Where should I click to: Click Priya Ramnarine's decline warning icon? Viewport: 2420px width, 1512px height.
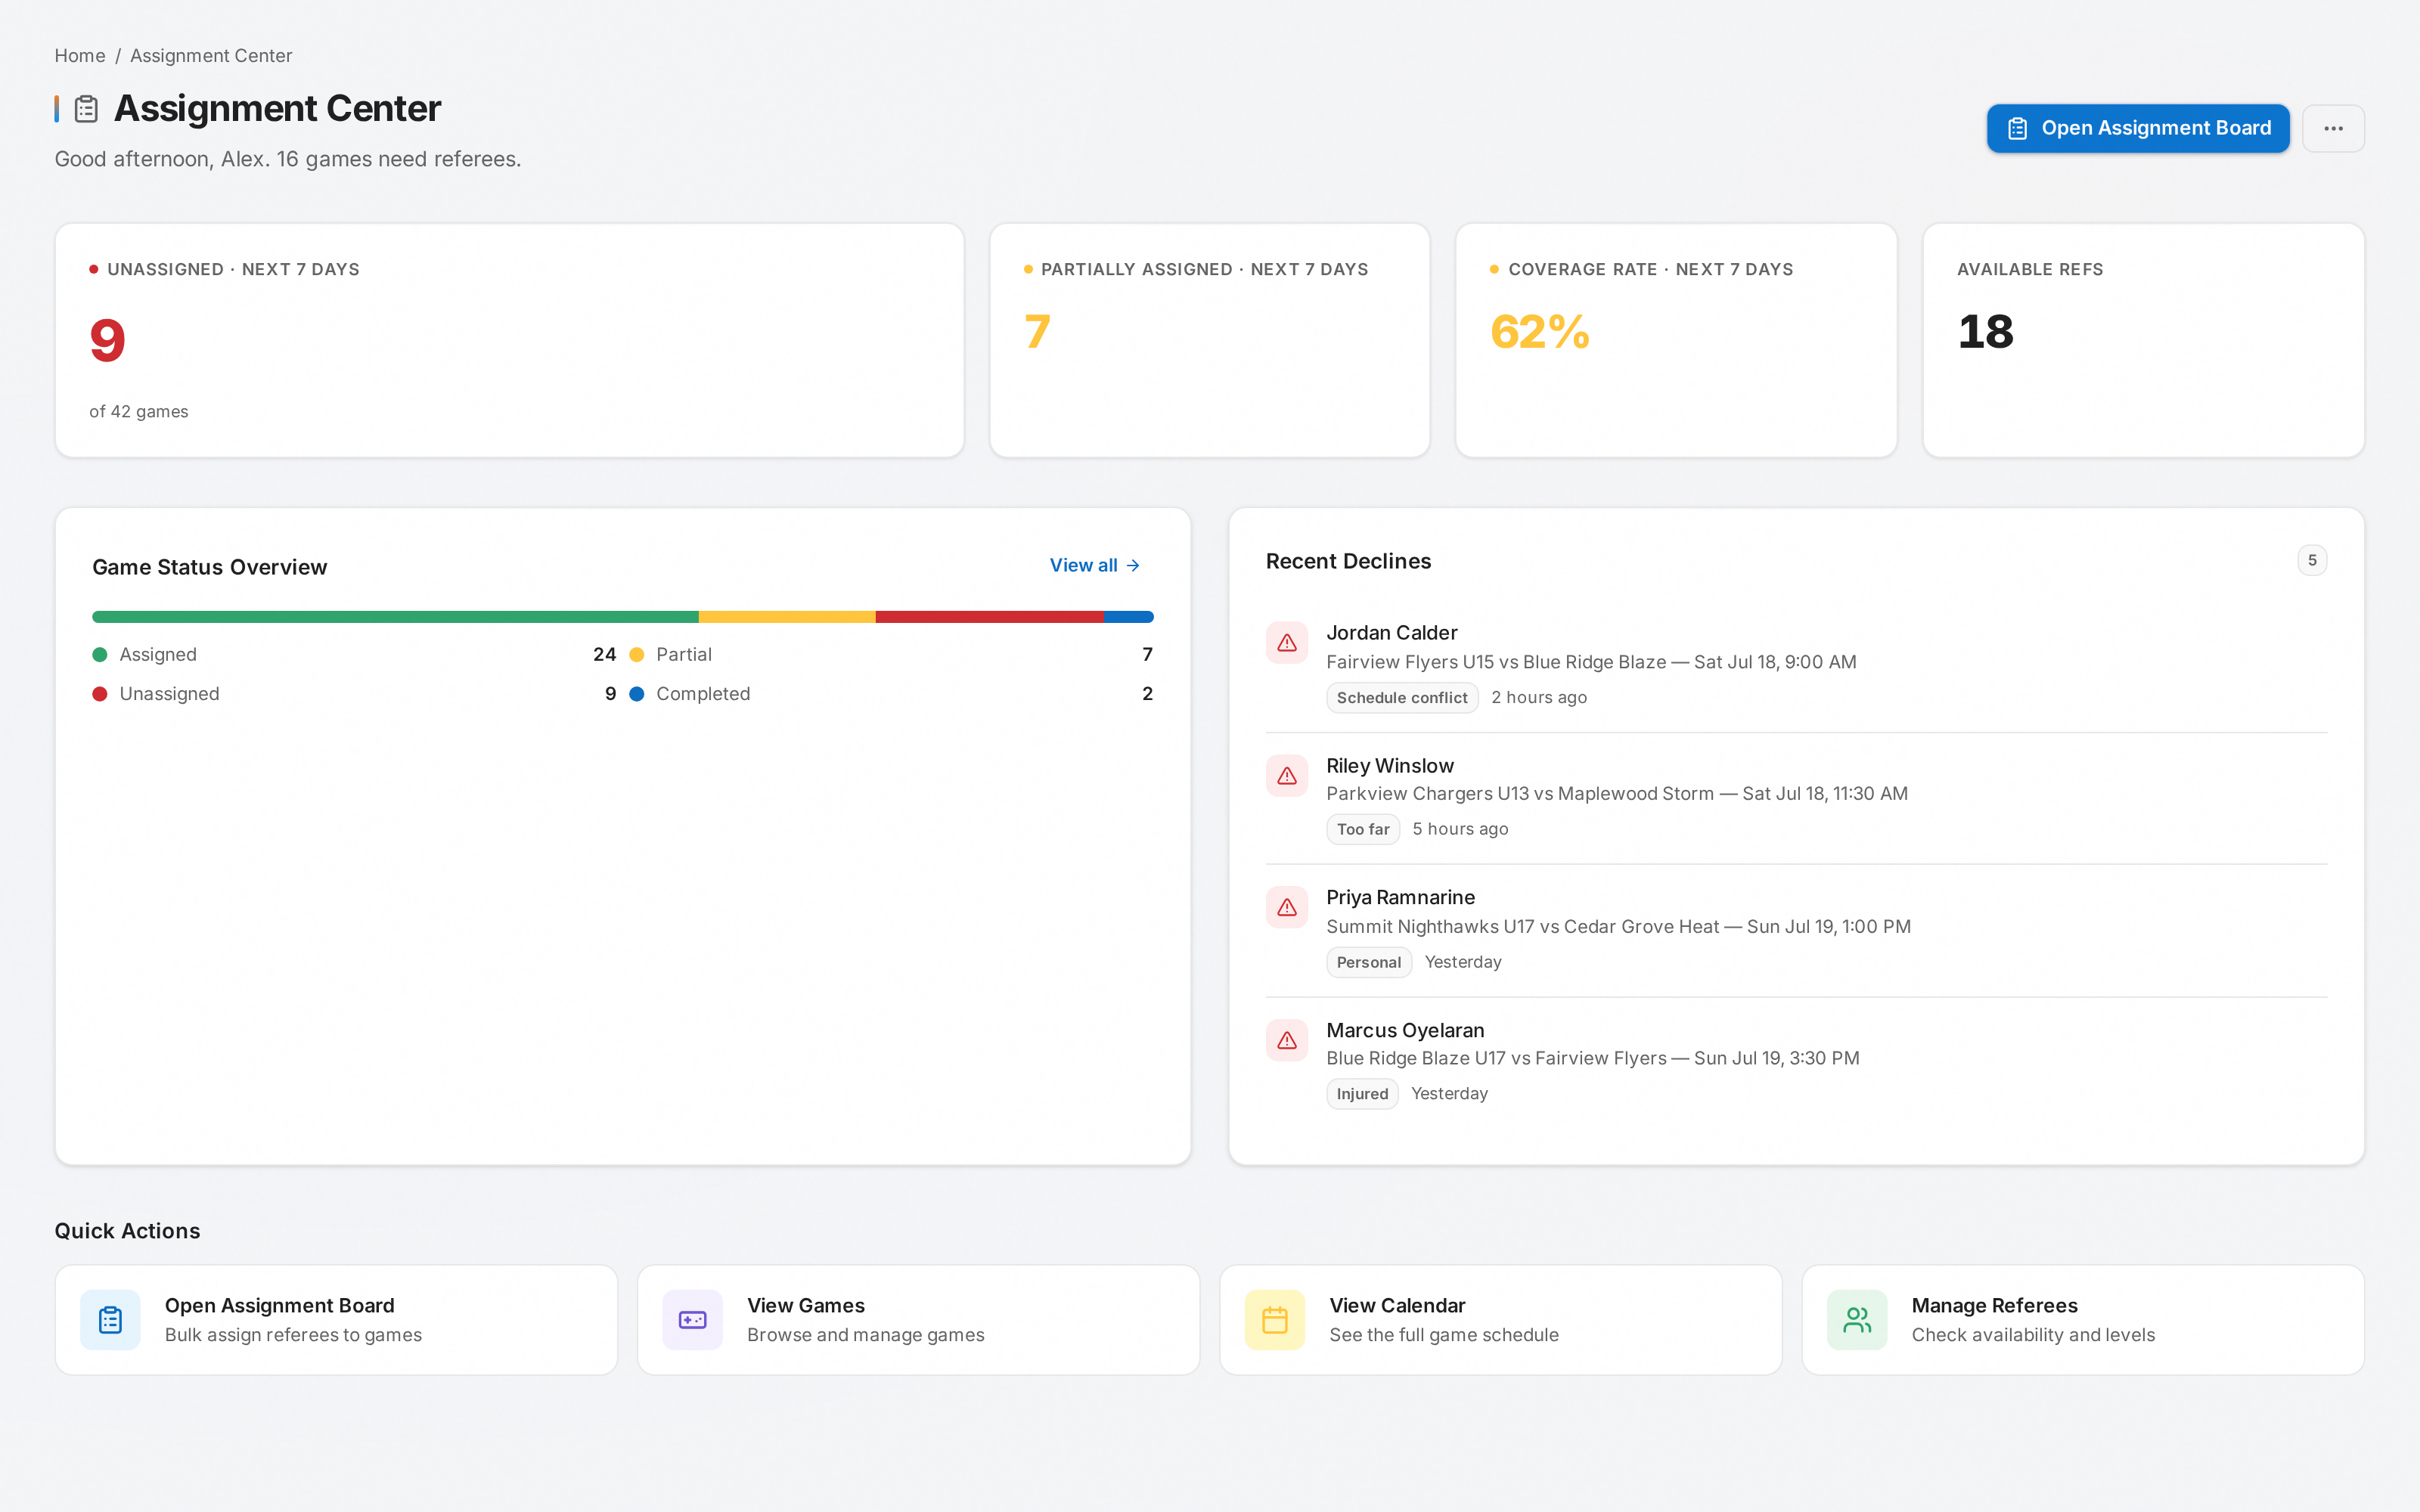[x=1287, y=907]
